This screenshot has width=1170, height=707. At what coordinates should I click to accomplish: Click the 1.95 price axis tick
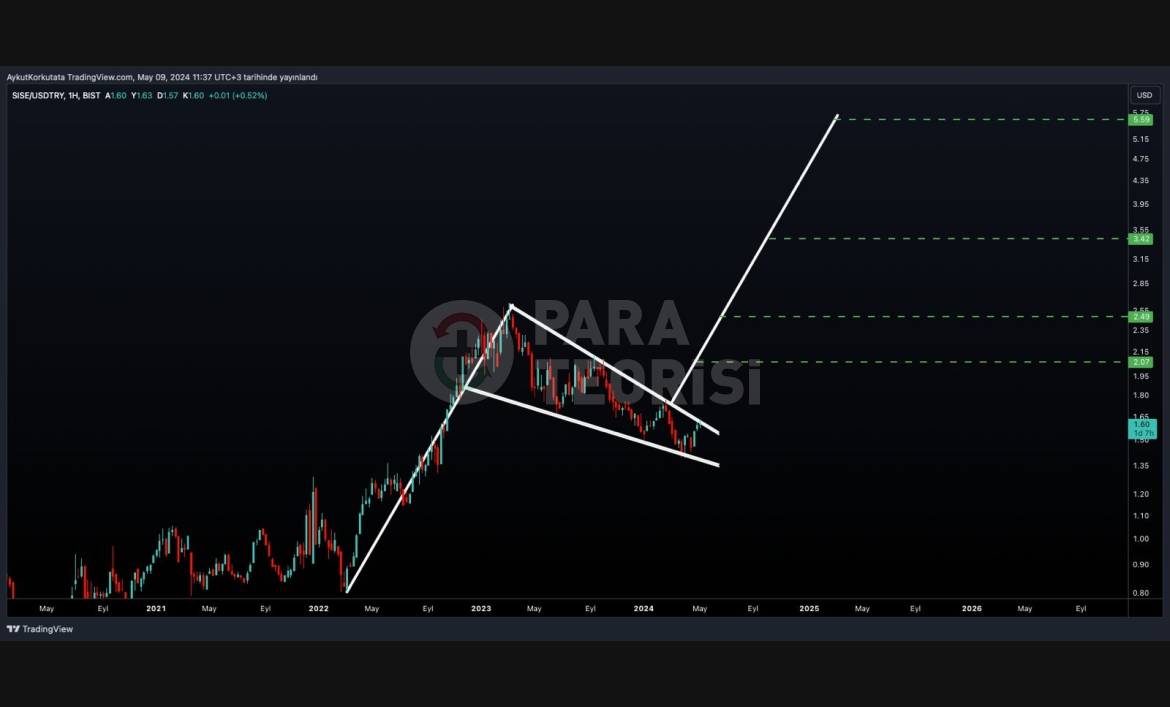1141,377
